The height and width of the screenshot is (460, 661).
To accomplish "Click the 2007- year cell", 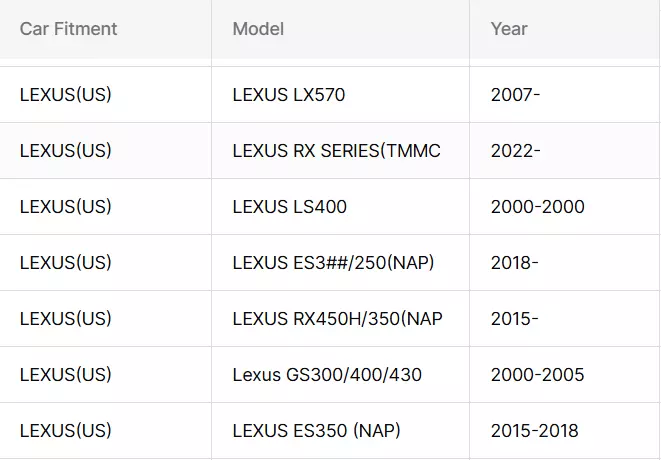I will (564, 94).
